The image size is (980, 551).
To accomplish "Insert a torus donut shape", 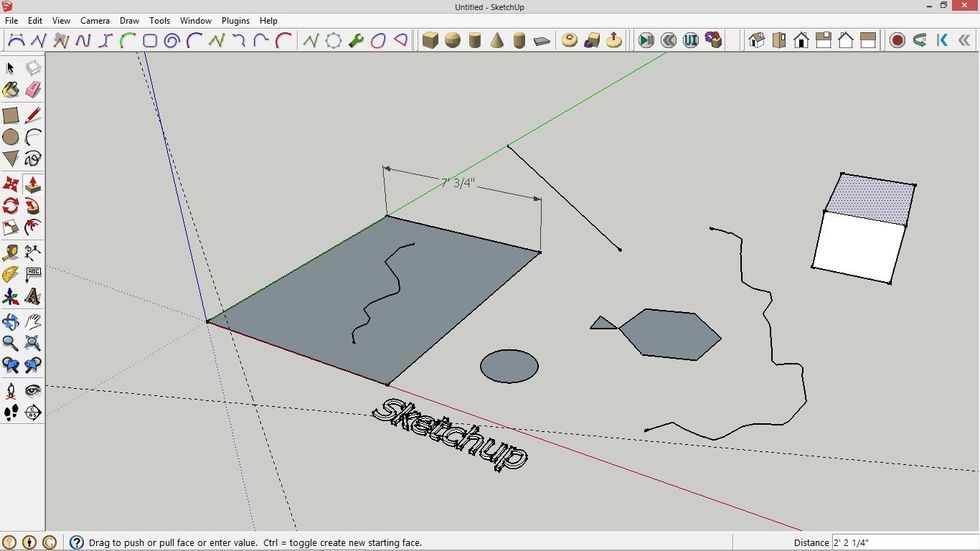I will tap(569, 41).
